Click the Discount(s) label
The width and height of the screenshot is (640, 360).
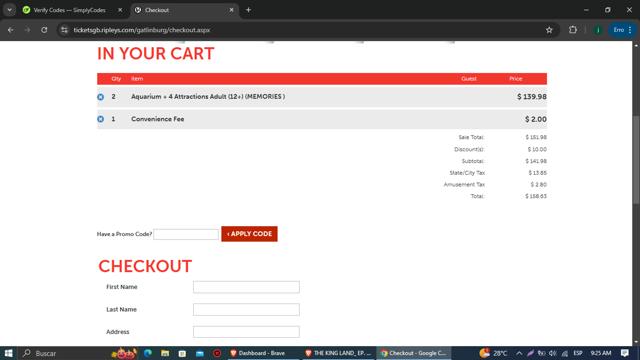coord(469,149)
